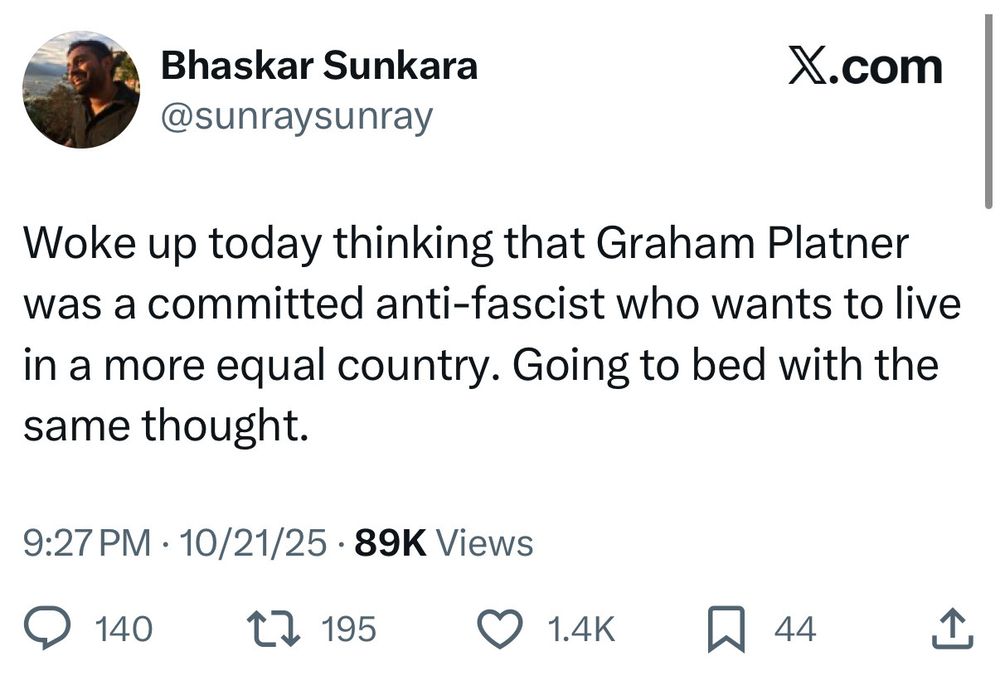This screenshot has width=1000, height=681.
Task: Open sharing options via the share arrow icon
Action: 950,629
